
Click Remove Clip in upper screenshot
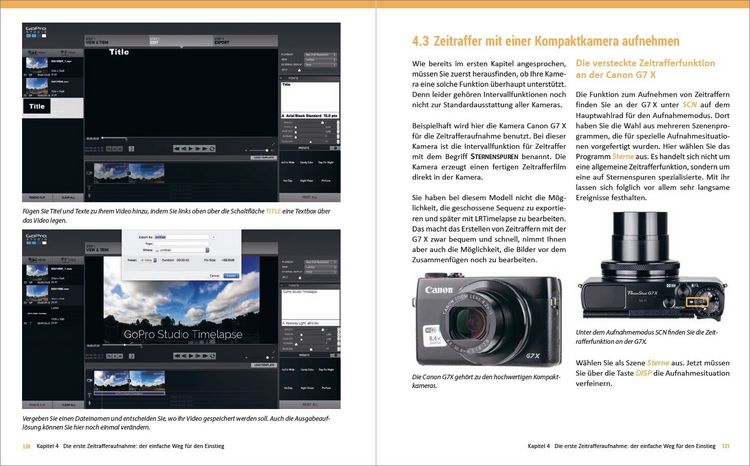pos(37,197)
